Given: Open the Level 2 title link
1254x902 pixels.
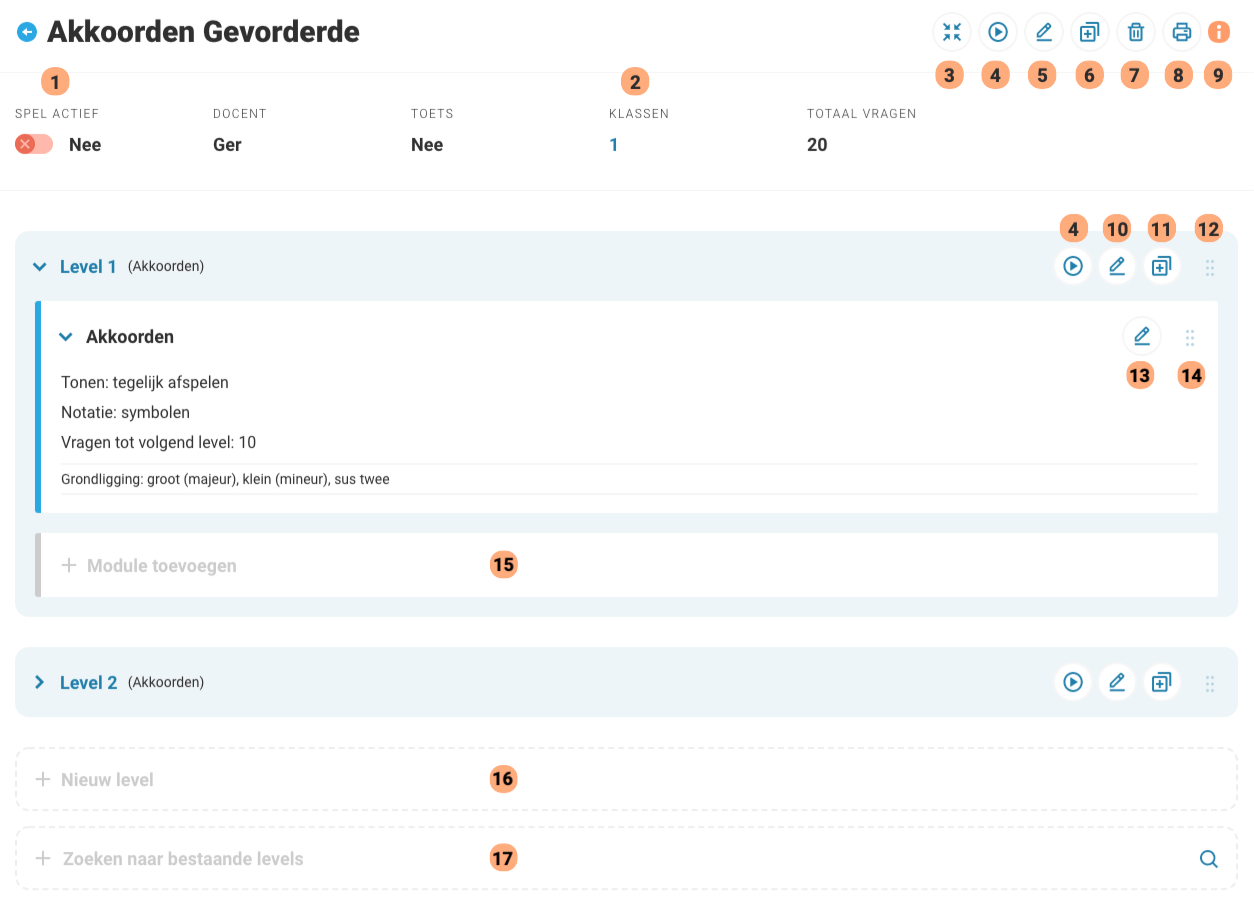Looking at the screenshot, I should tap(88, 683).
